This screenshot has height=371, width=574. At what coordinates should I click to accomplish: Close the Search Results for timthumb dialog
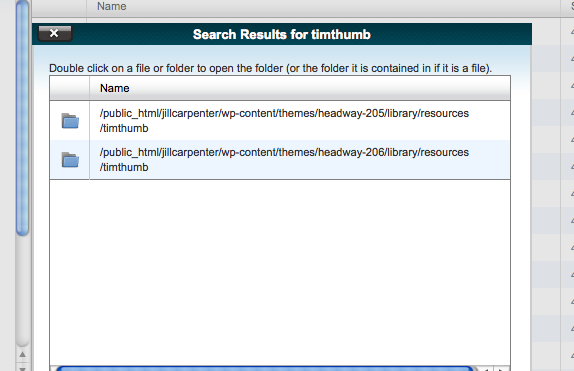[55, 34]
